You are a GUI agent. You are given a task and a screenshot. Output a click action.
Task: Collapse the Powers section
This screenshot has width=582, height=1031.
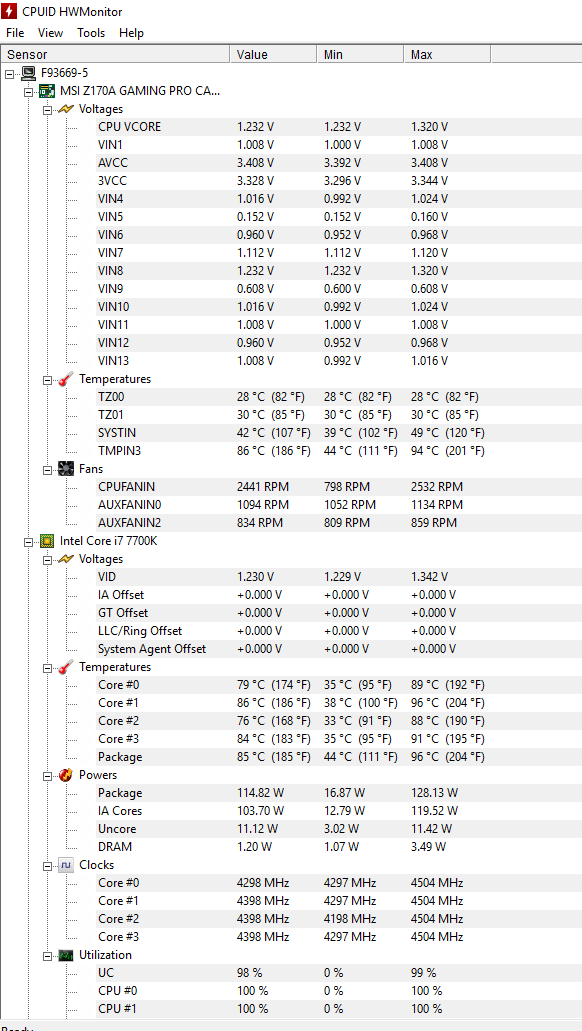tap(47, 775)
